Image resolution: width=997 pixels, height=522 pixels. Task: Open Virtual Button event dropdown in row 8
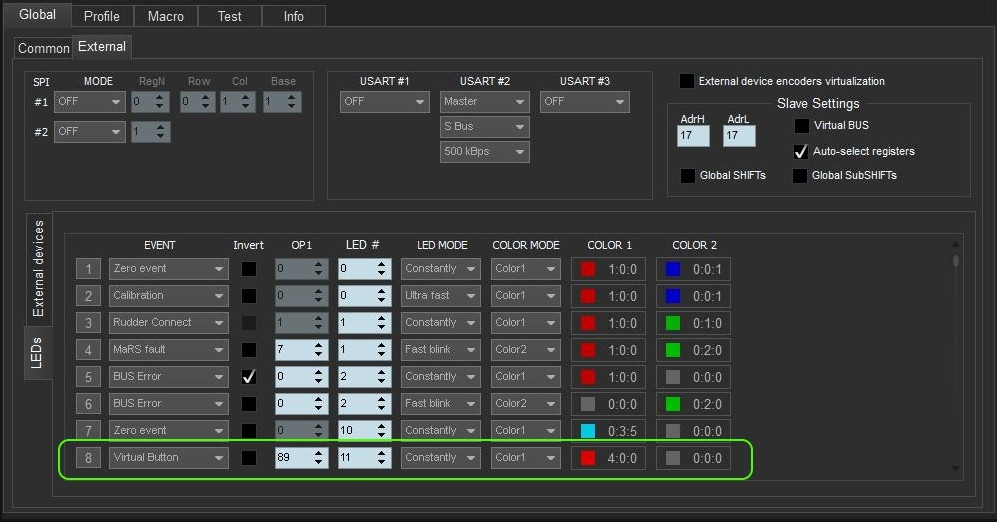click(168, 458)
